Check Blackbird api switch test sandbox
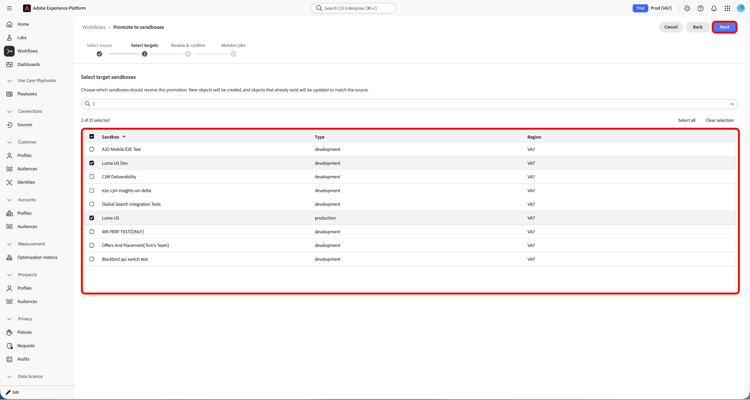 (x=92, y=259)
